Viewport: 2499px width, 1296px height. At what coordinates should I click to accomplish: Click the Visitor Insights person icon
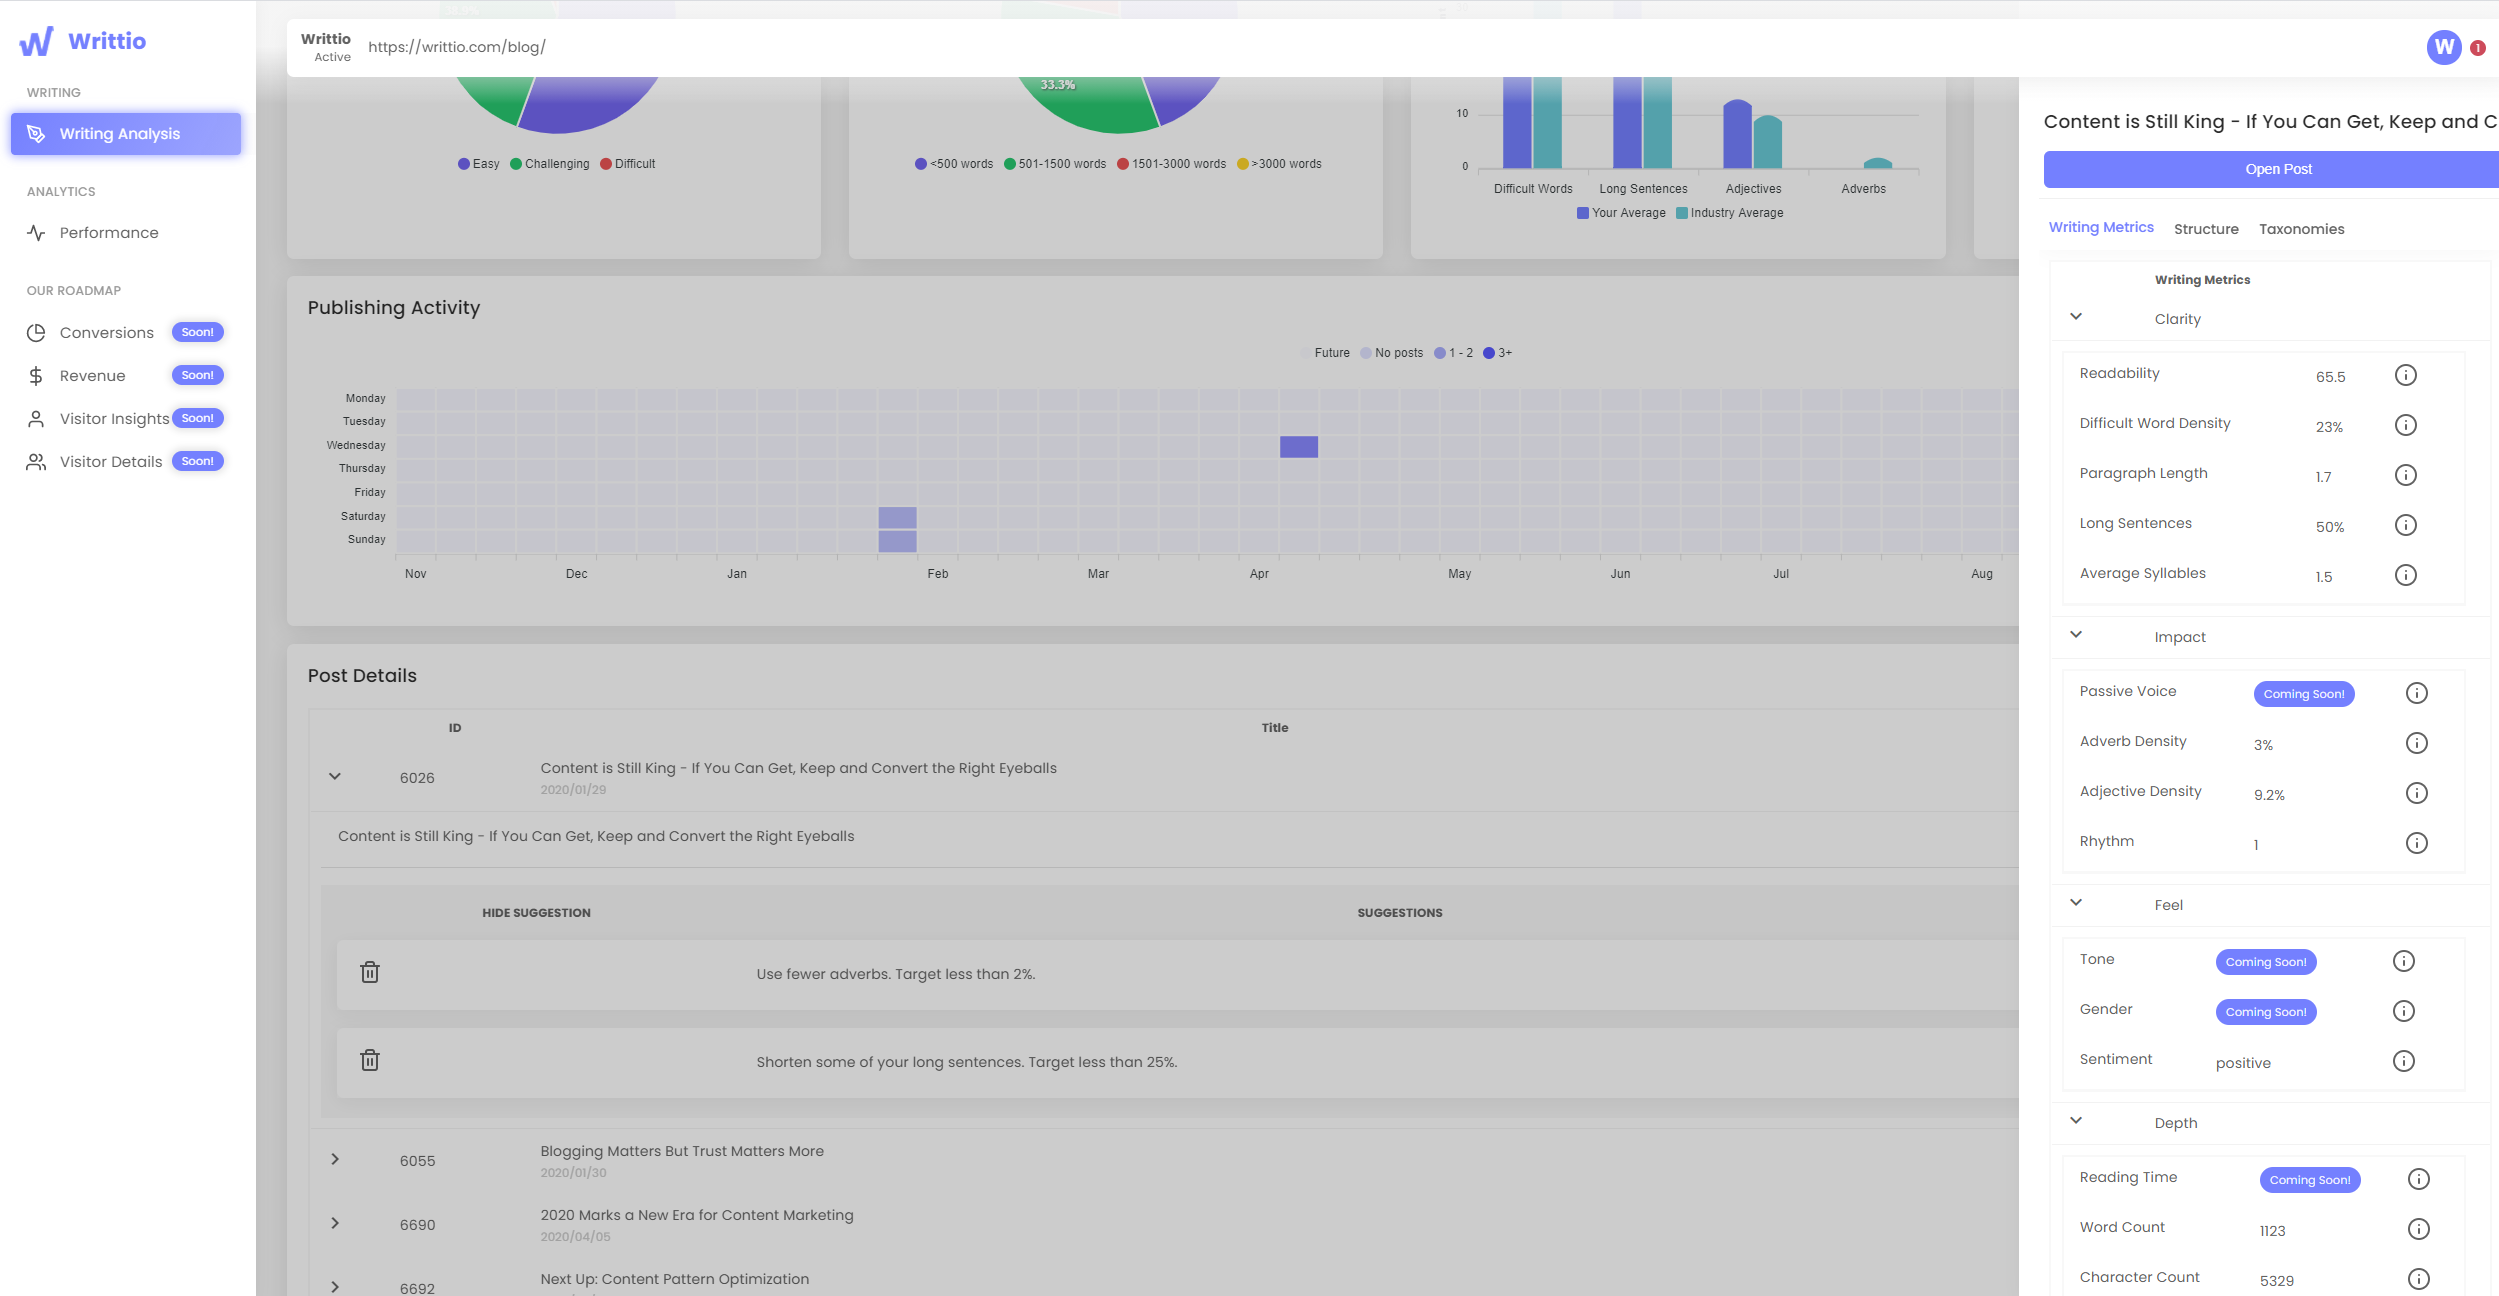coord(36,419)
